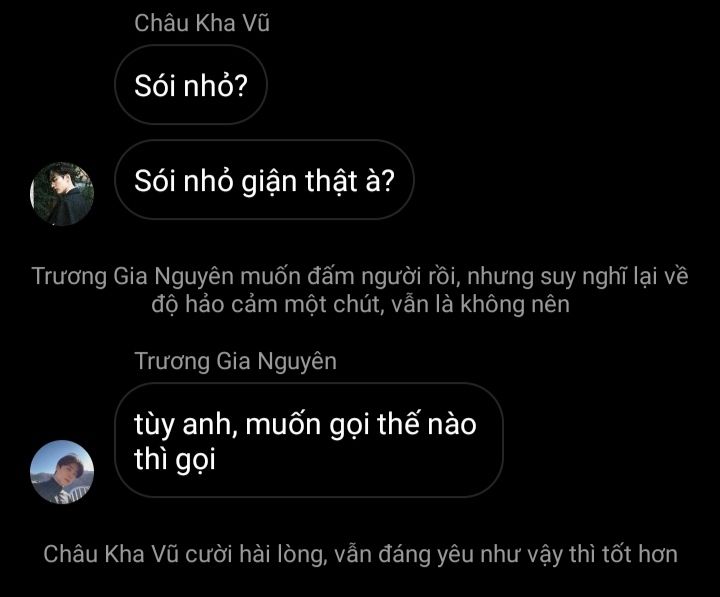720x597 pixels.
Task: Click sender name Châu Kha Vũ above messages
Action: 202,23
